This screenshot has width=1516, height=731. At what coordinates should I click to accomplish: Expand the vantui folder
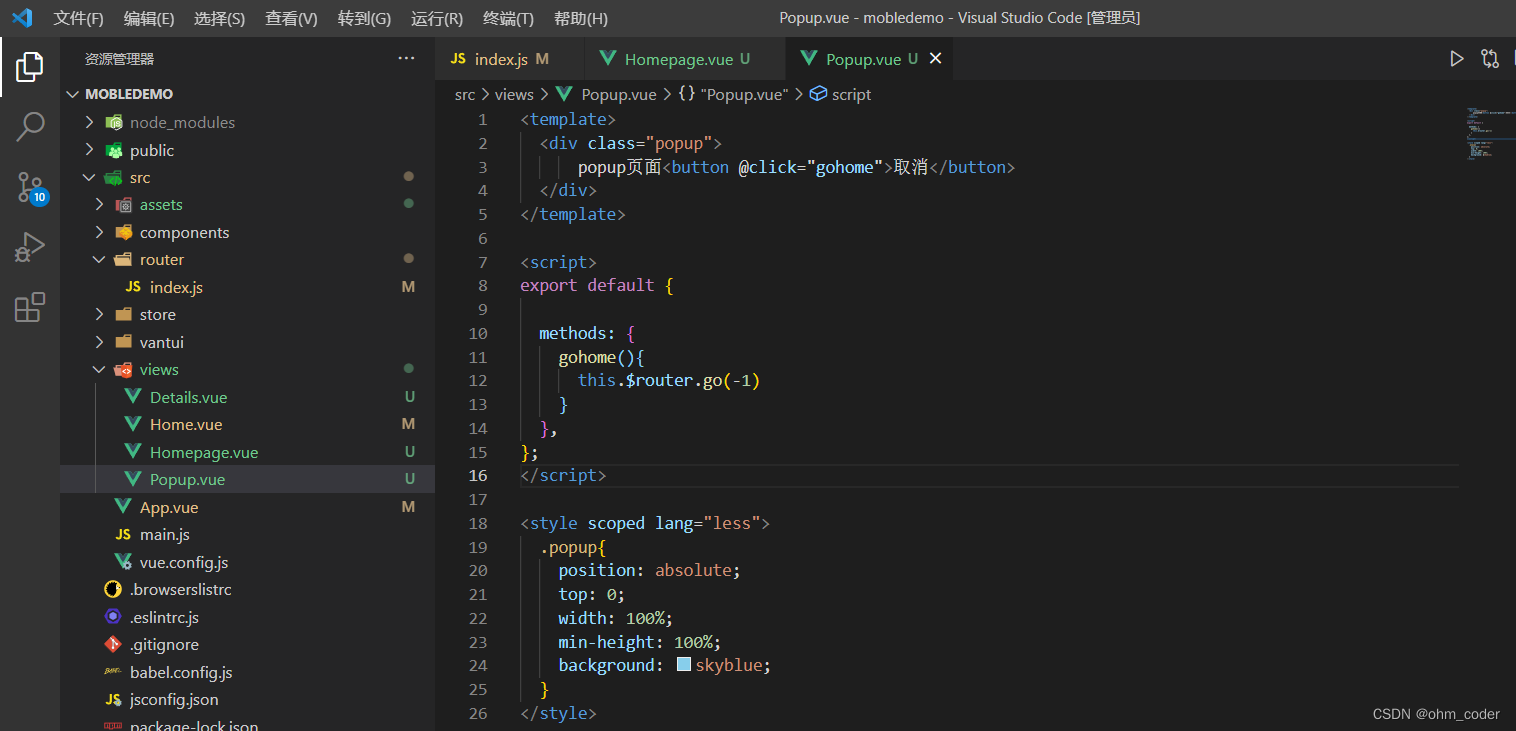(x=99, y=342)
